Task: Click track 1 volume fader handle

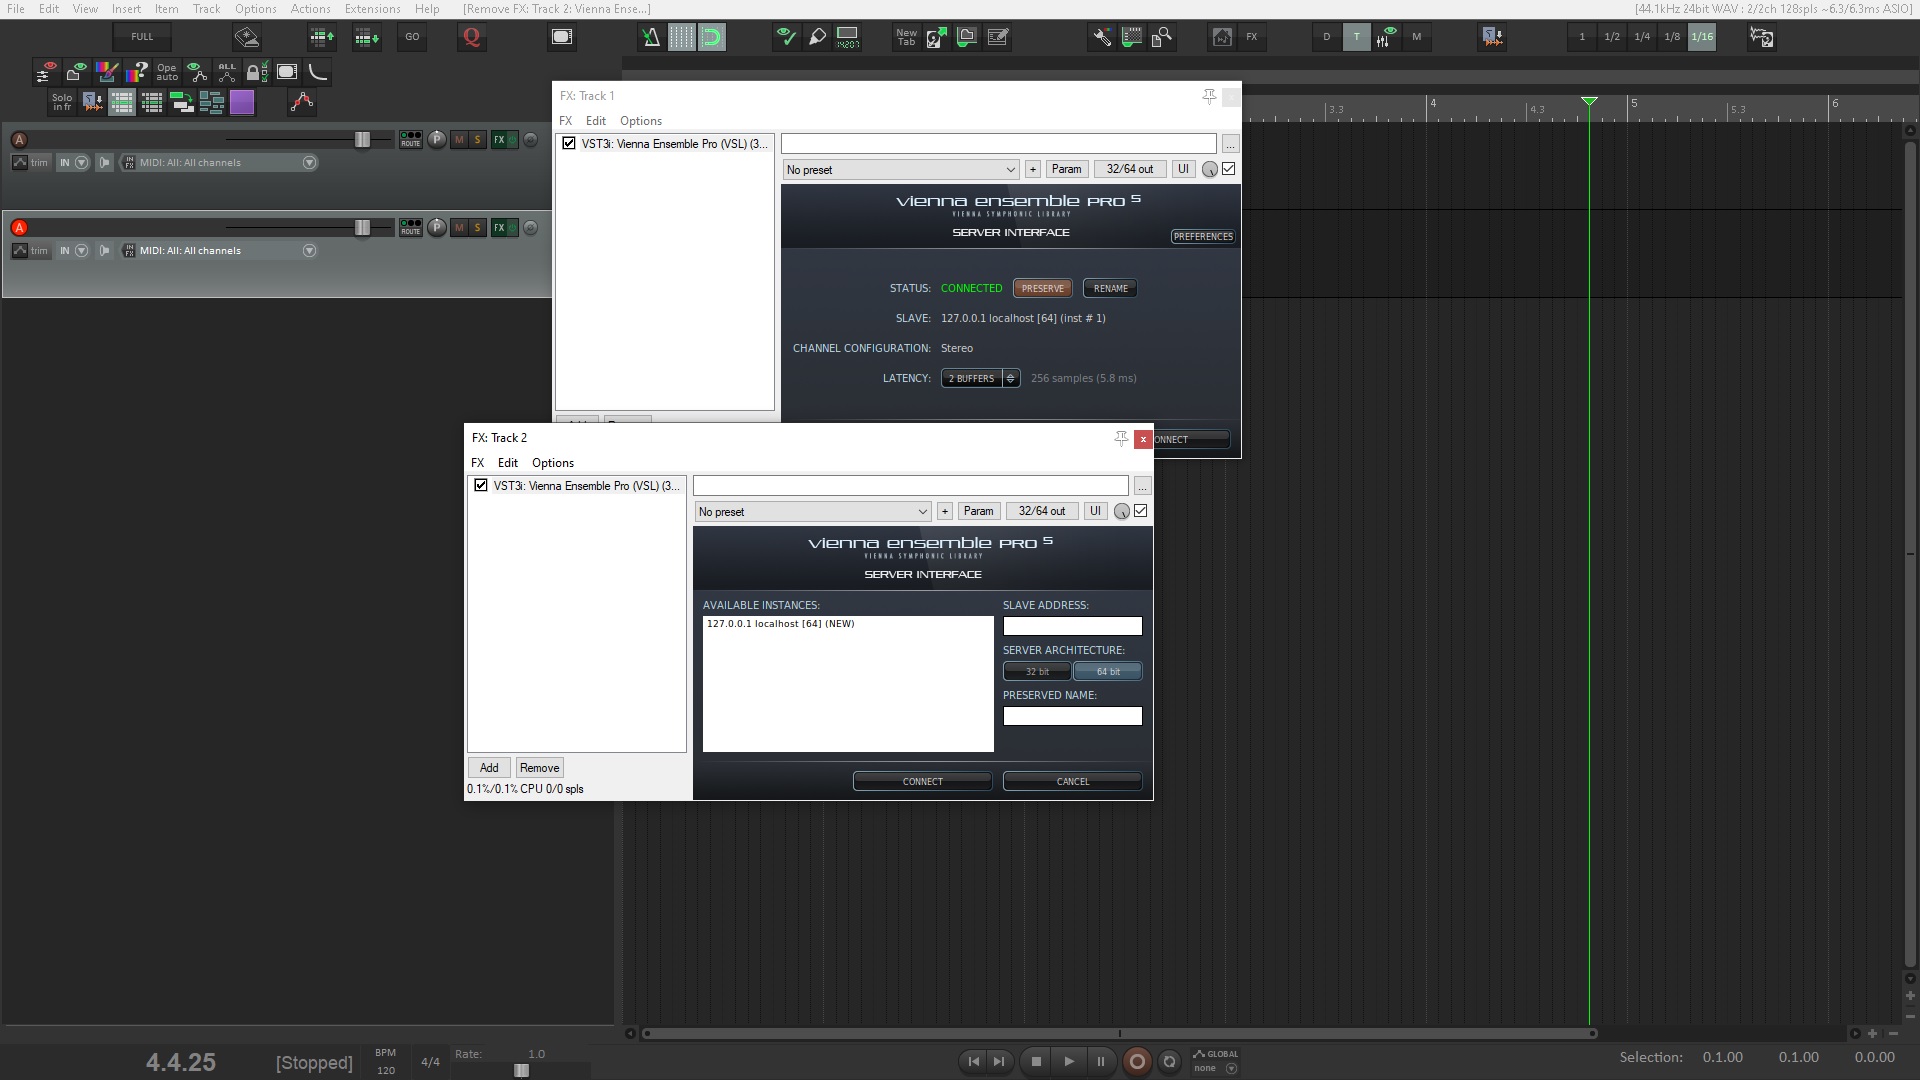Action: pos(363,140)
